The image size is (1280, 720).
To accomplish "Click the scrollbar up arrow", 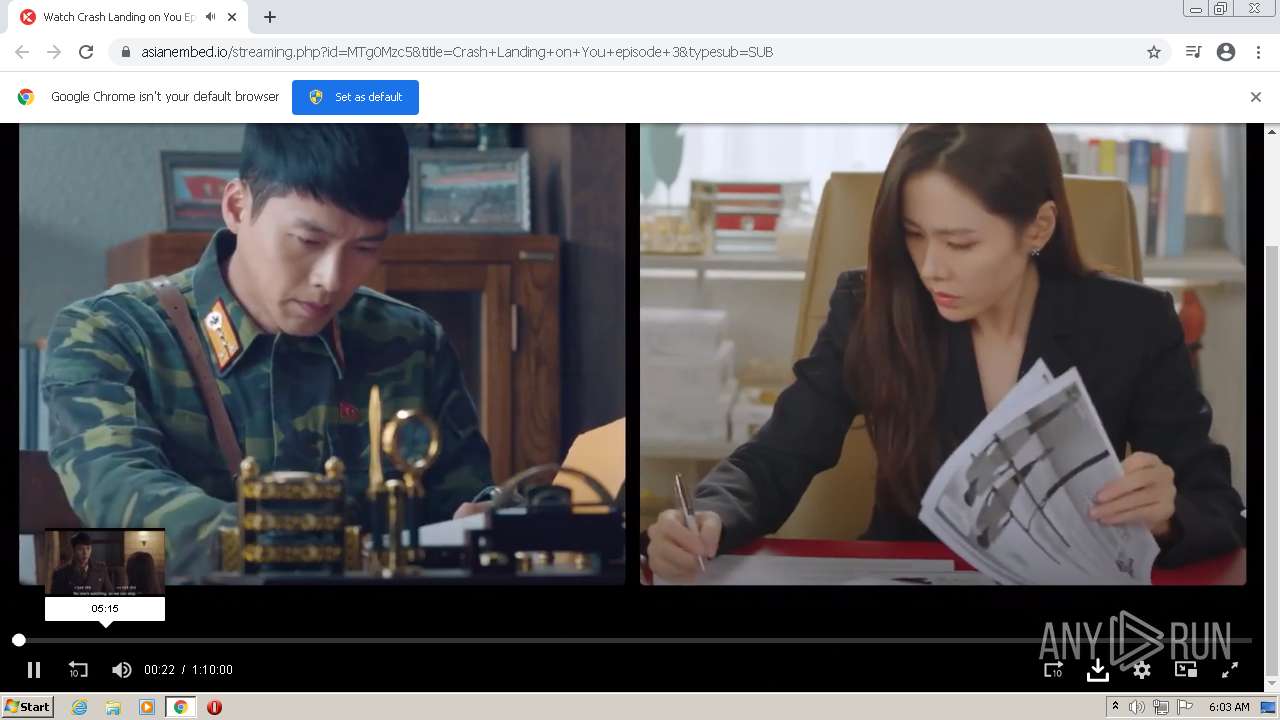I will tap(1272, 131).
